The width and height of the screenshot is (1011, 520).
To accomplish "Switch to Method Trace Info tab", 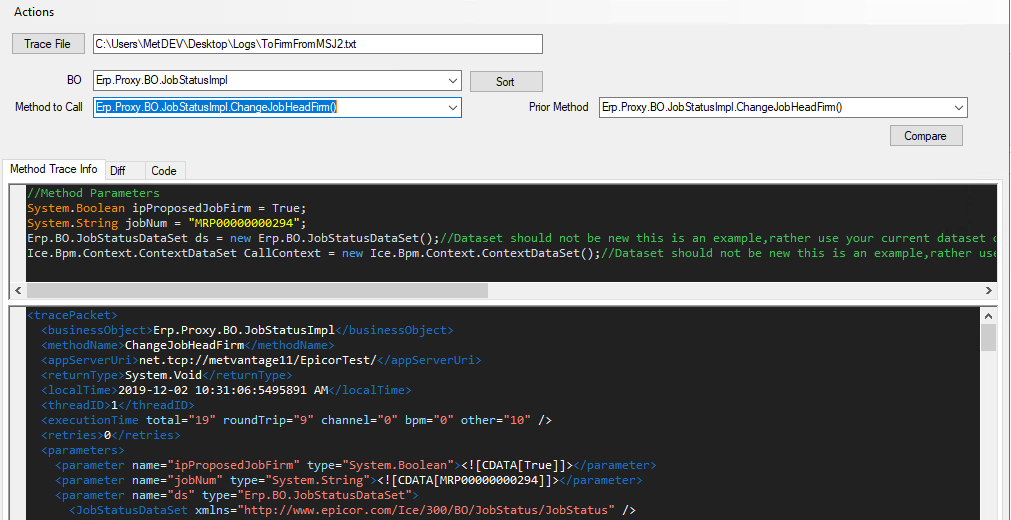I will [54, 170].
